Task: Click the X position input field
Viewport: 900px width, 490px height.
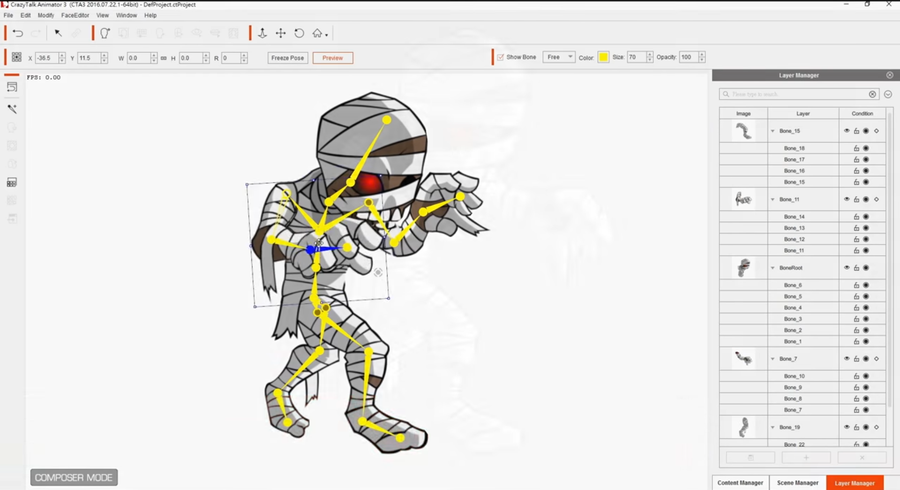Action: (45, 58)
